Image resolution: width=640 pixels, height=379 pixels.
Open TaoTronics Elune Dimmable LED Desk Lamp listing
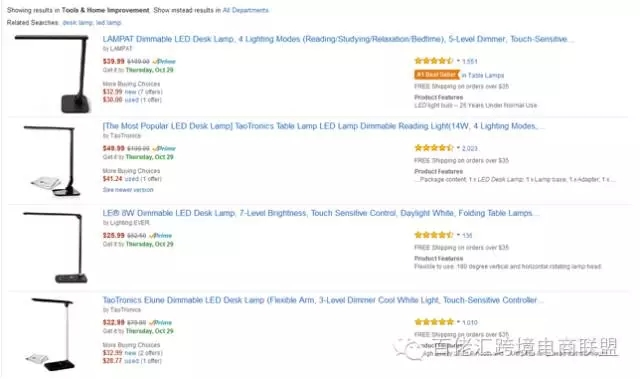(x=323, y=300)
